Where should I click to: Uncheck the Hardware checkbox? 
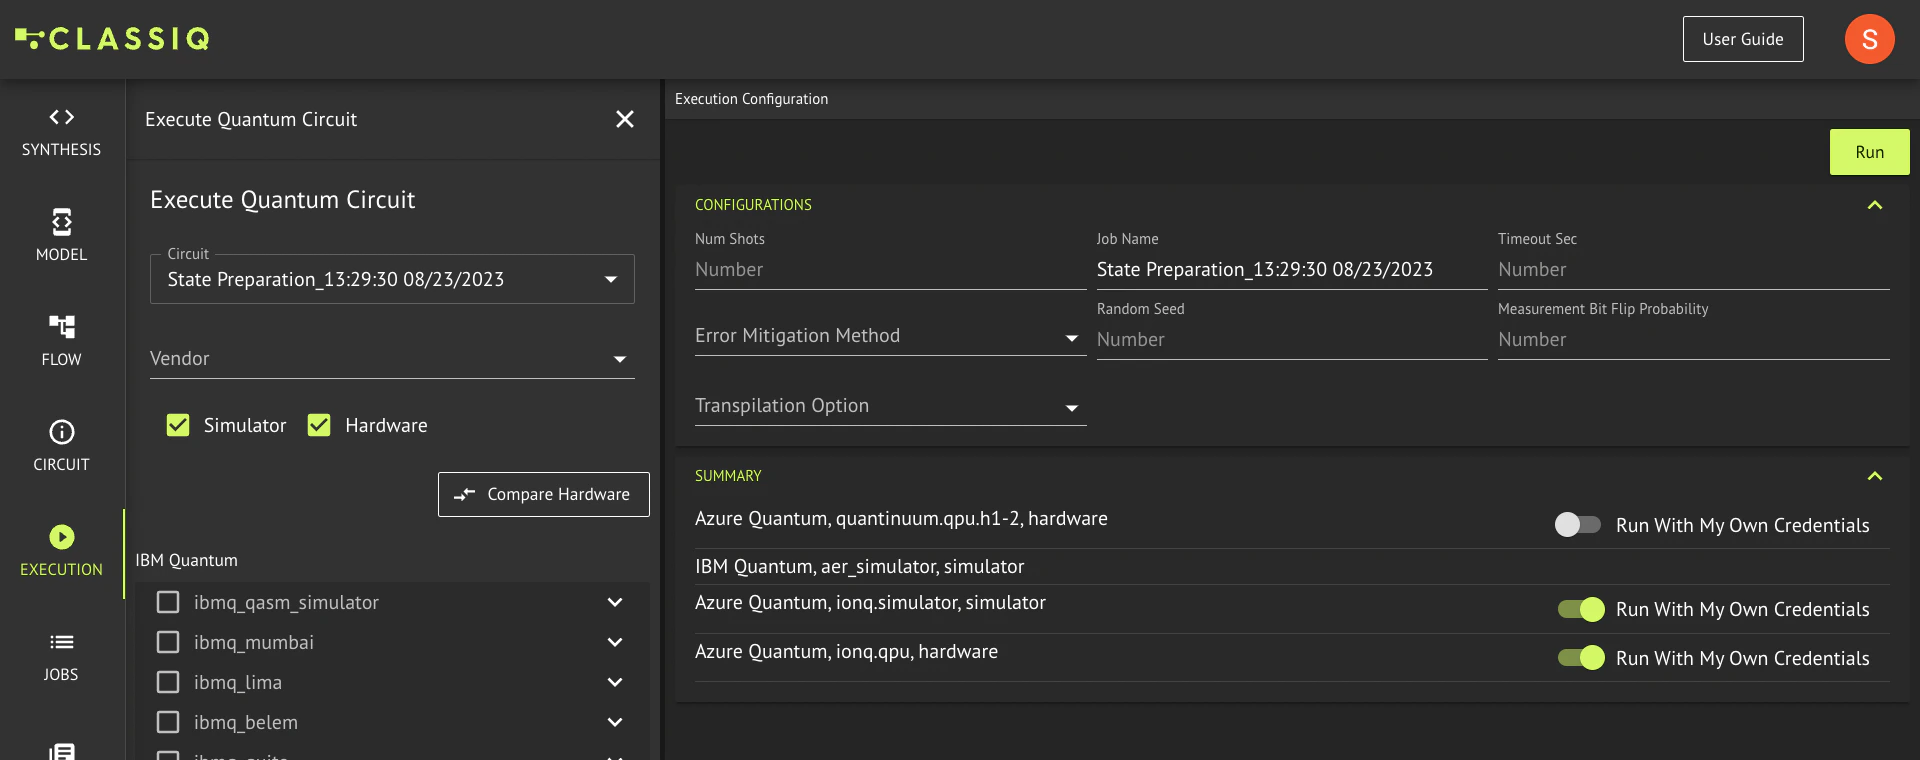point(319,425)
